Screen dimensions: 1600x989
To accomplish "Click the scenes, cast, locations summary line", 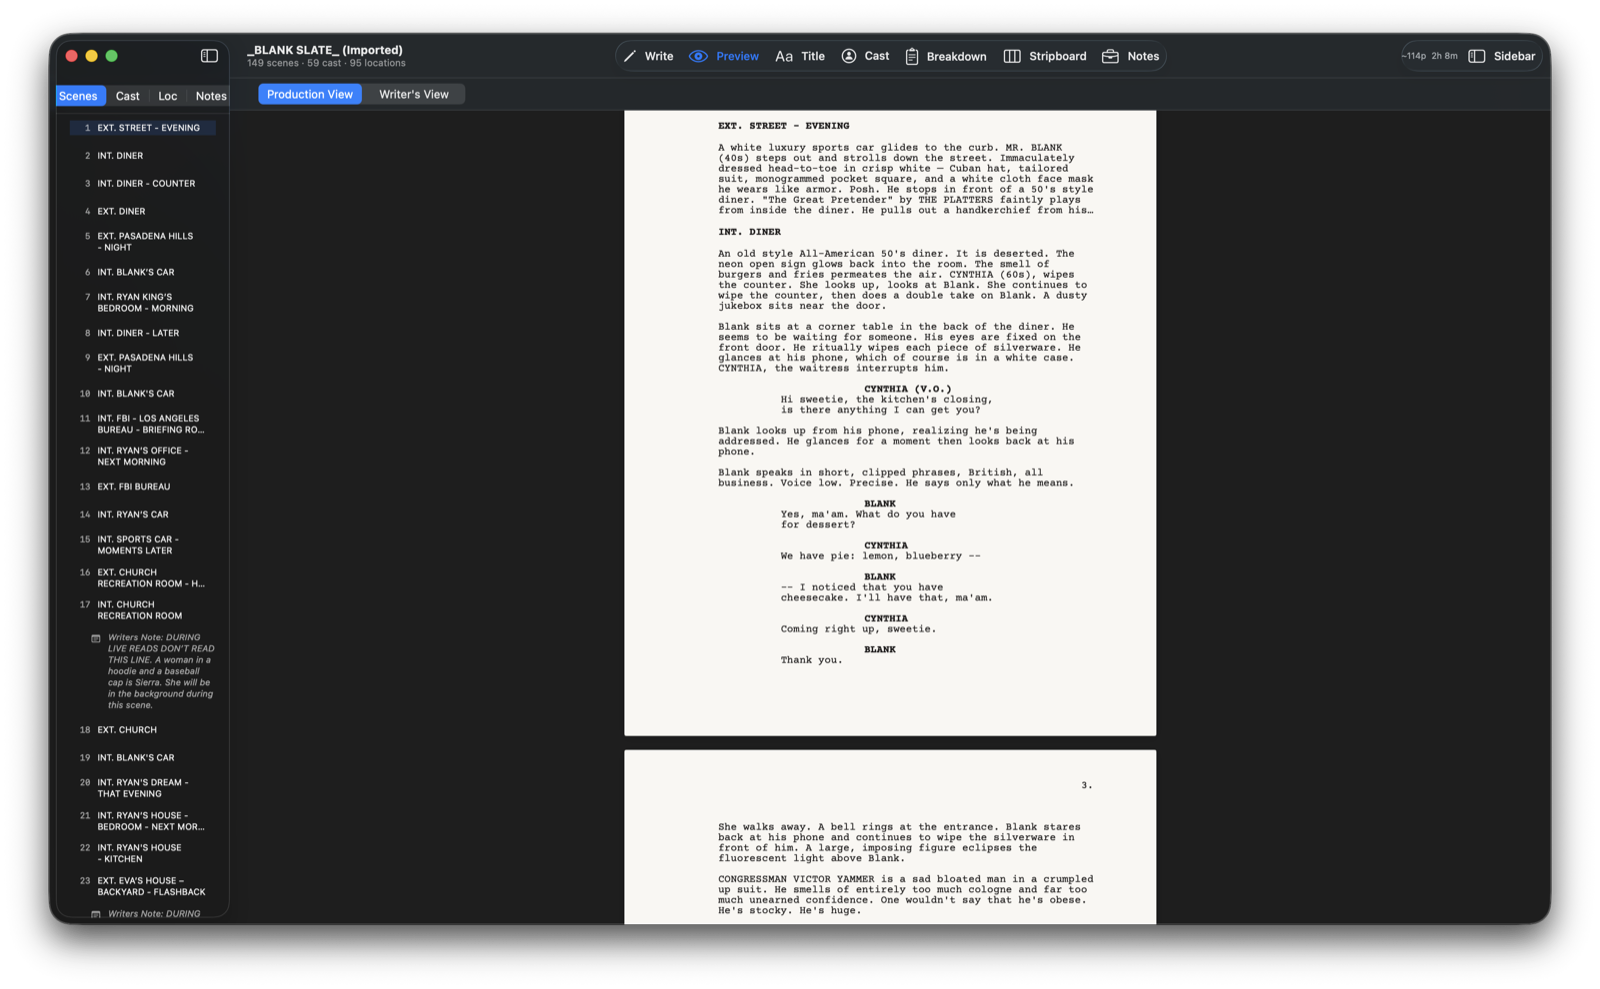I will pyautogui.click(x=326, y=63).
